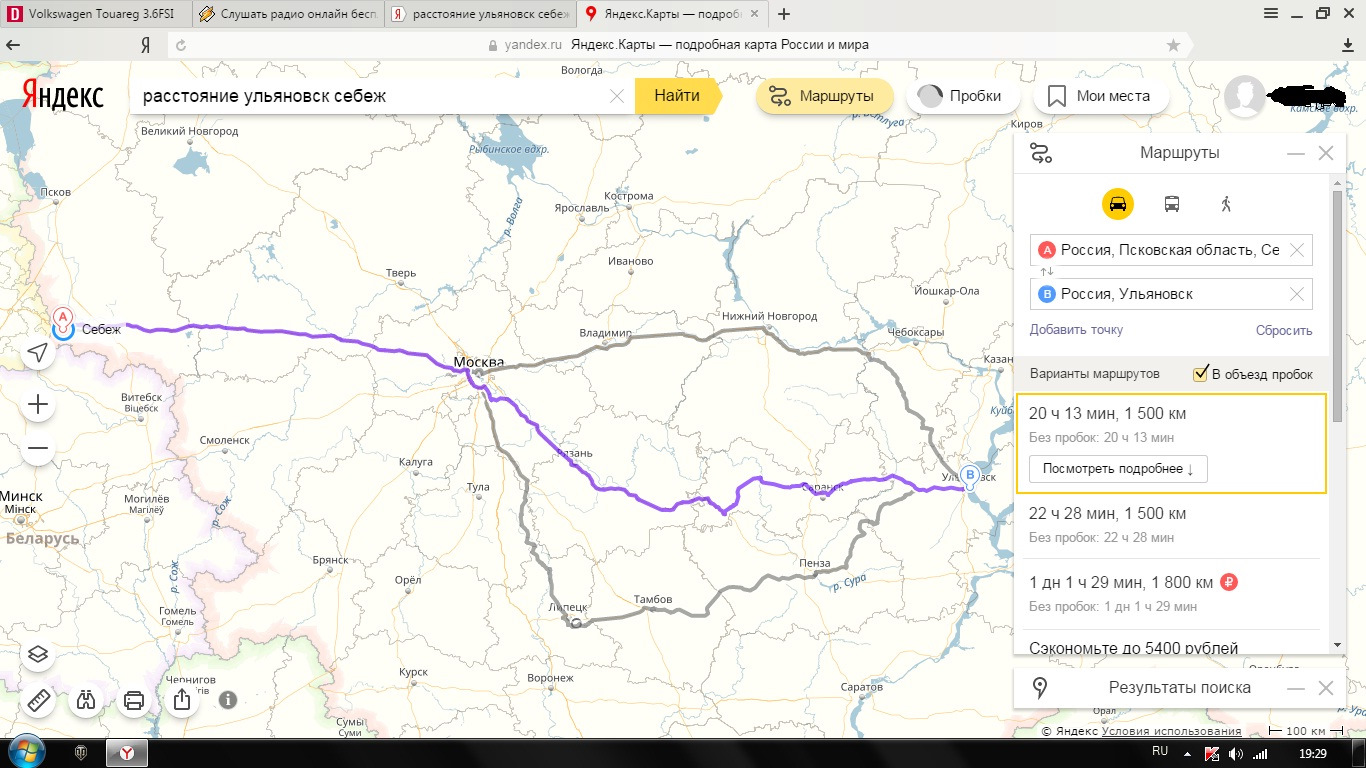Select the car route mode icon
Viewport: 1366px width, 768px height.
(1117, 204)
